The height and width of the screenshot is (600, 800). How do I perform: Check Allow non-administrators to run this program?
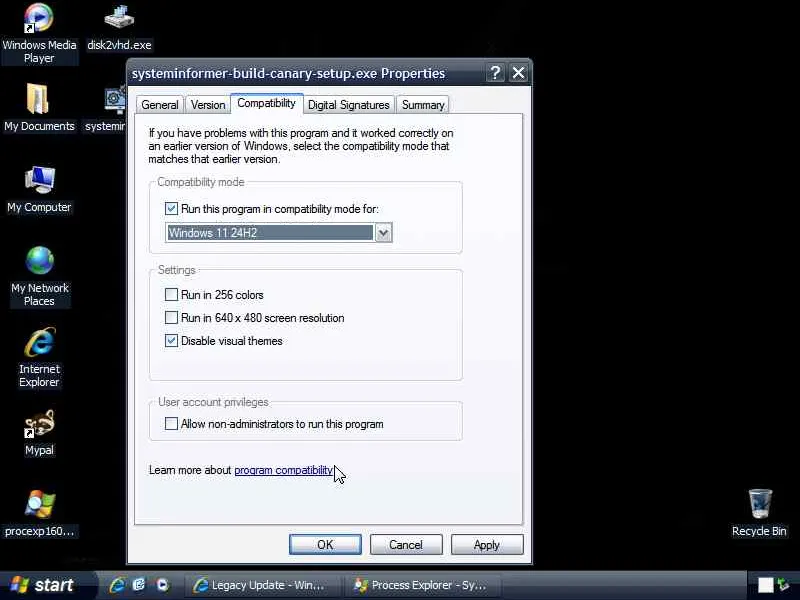click(x=171, y=423)
